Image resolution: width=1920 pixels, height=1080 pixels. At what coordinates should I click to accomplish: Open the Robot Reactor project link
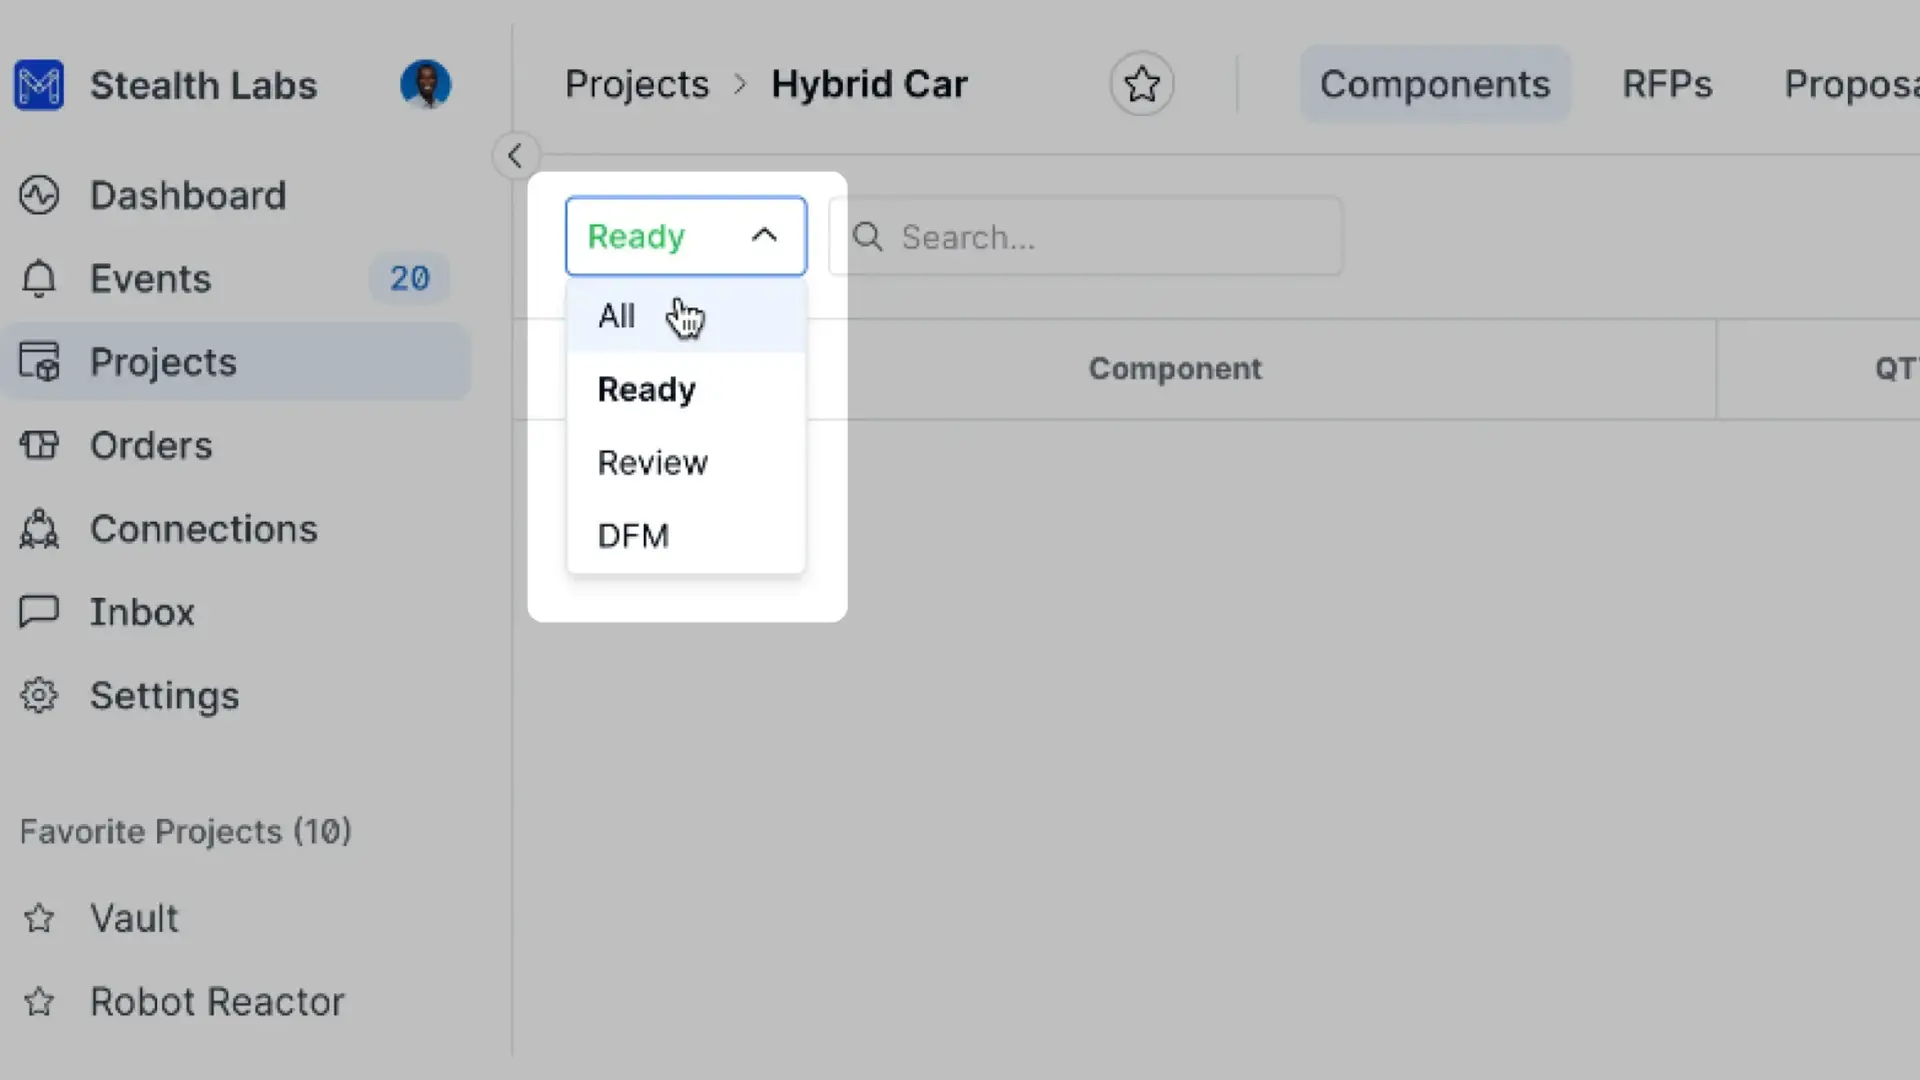216,1001
